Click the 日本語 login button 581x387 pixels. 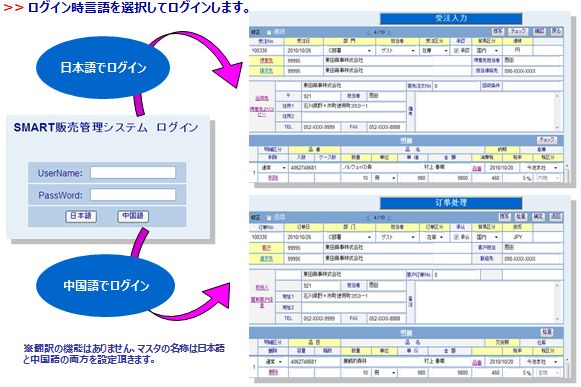tap(81, 216)
